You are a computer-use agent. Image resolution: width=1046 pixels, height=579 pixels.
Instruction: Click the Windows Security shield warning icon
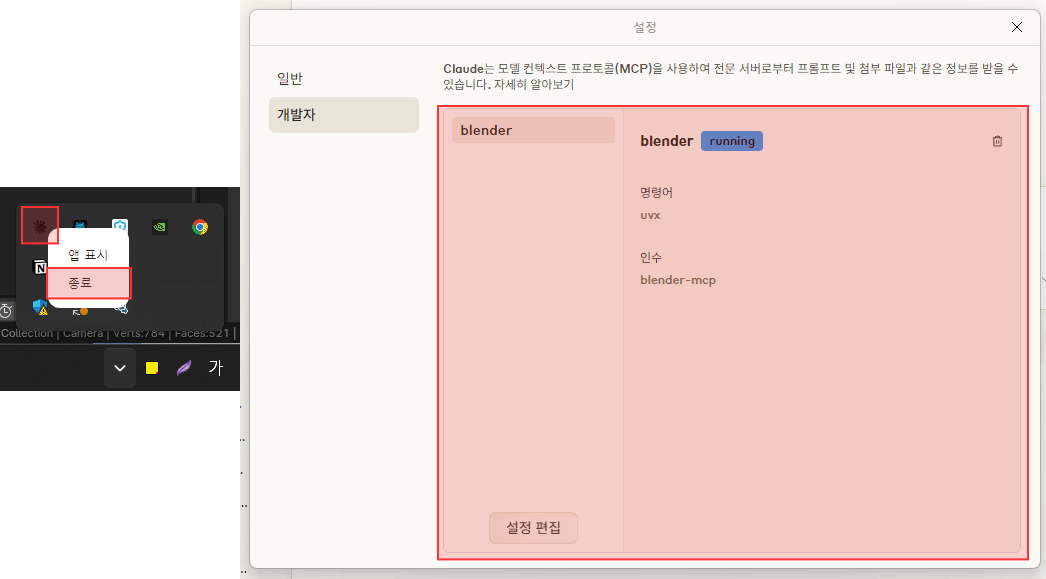40,308
